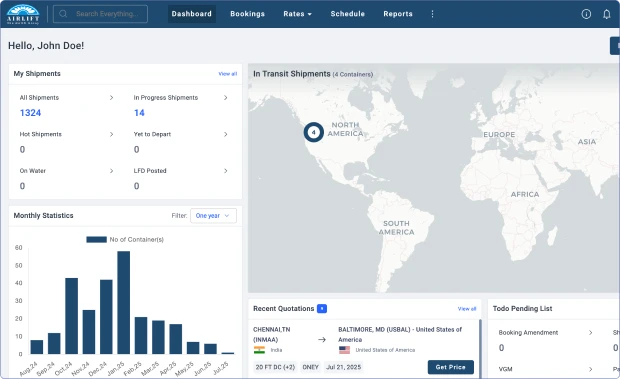Click View all in Recent Quotations
620x379 pixels.
click(x=467, y=309)
